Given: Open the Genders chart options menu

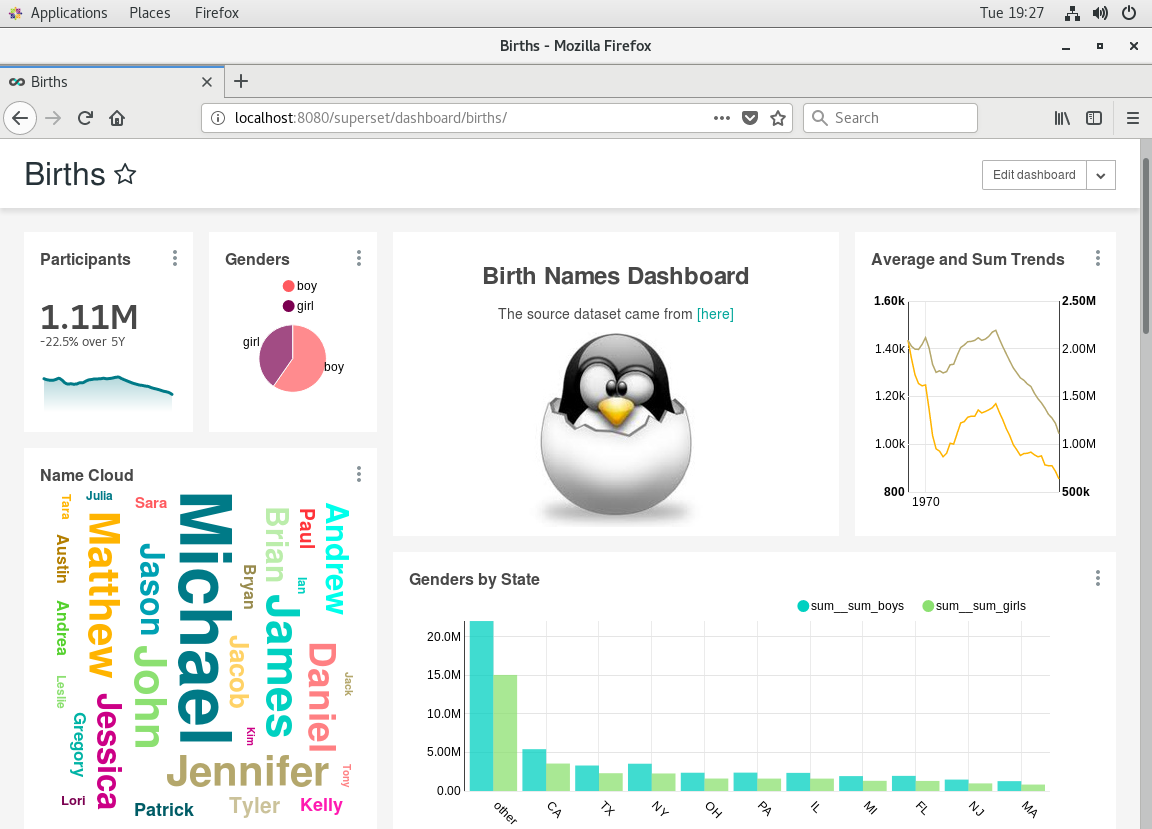Looking at the screenshot, I should tap(359, 259).
